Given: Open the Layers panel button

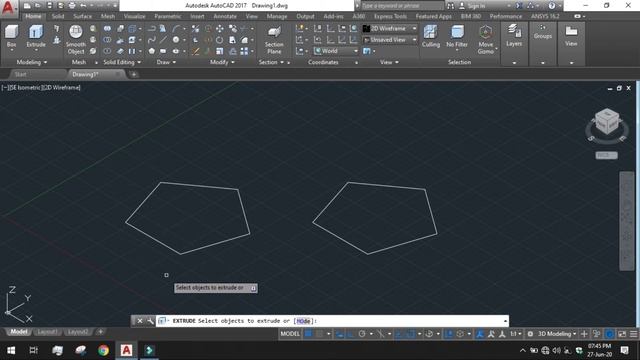Looking at the screenshot, I should [x=514, y=36].
